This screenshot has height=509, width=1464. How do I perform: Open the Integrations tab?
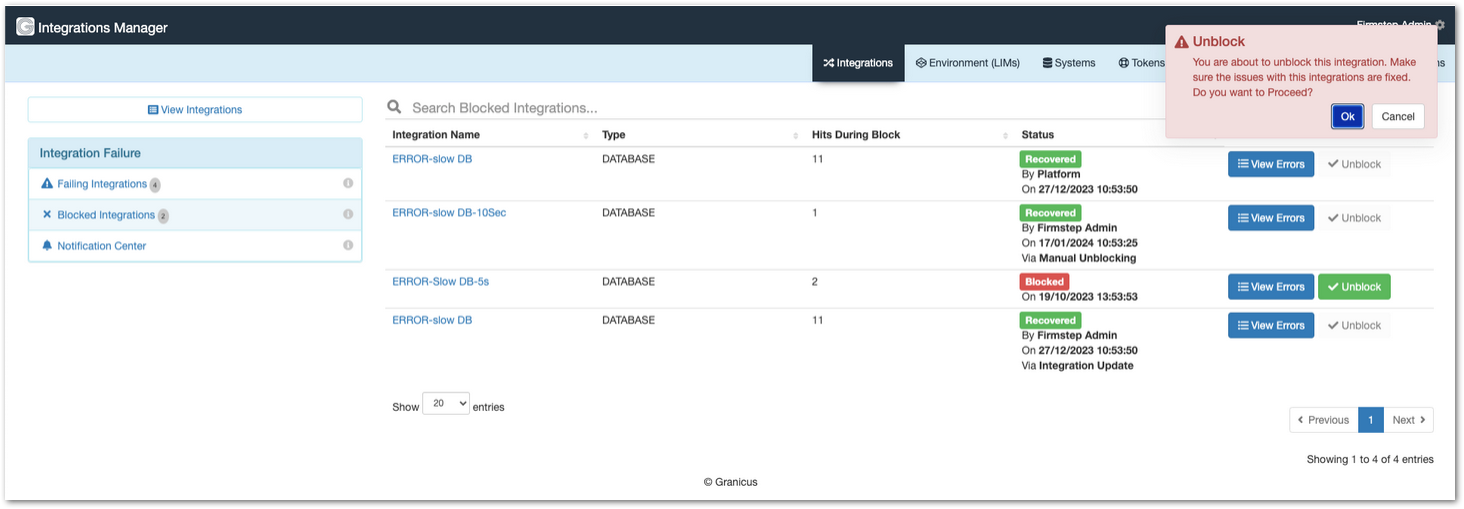[858, 63]
